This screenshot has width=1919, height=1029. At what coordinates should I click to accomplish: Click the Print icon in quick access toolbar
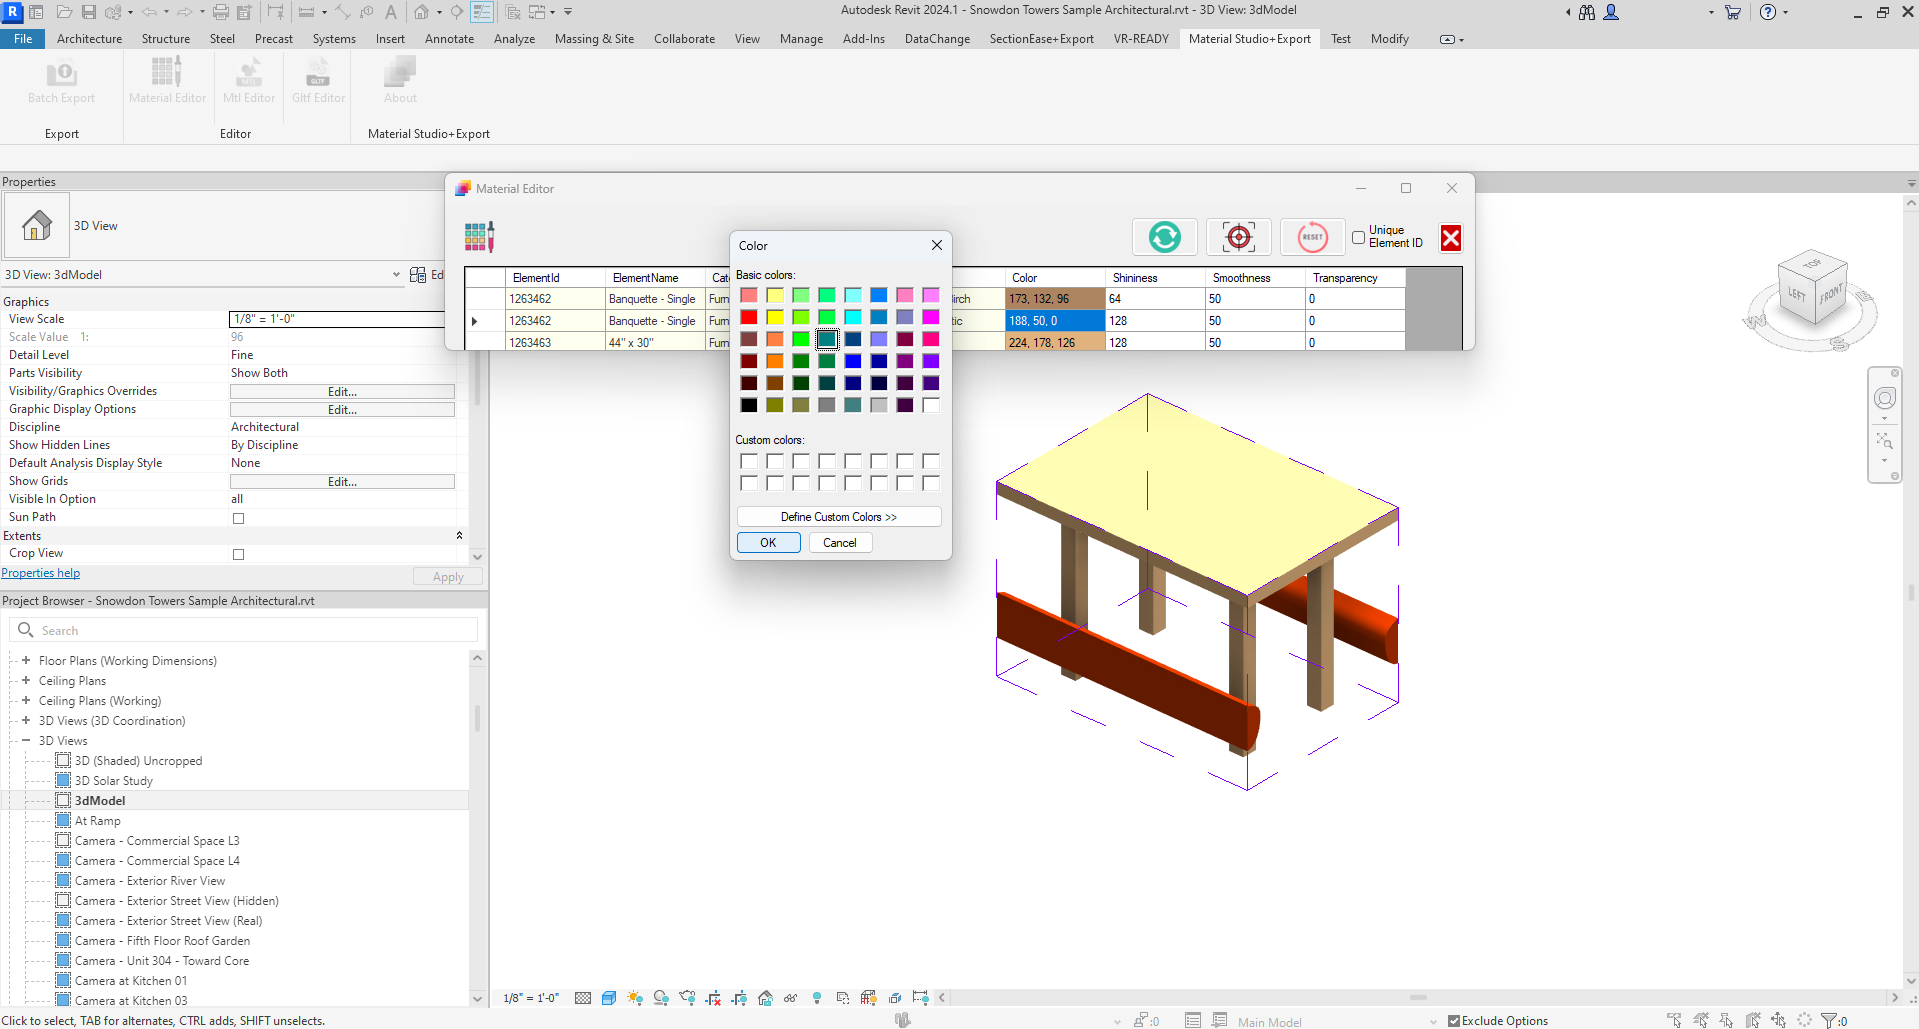221,12
